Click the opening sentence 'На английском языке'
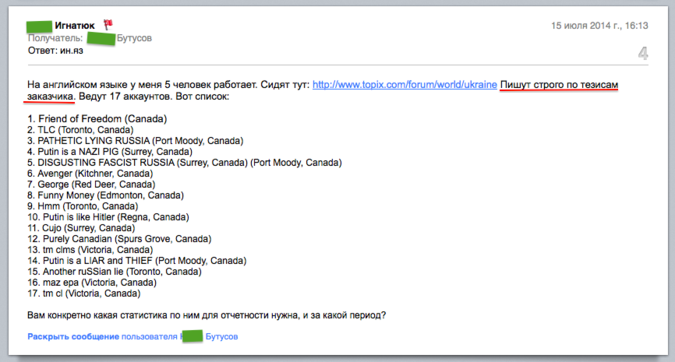This screenshot has width=675, height=362. (142, 85)
